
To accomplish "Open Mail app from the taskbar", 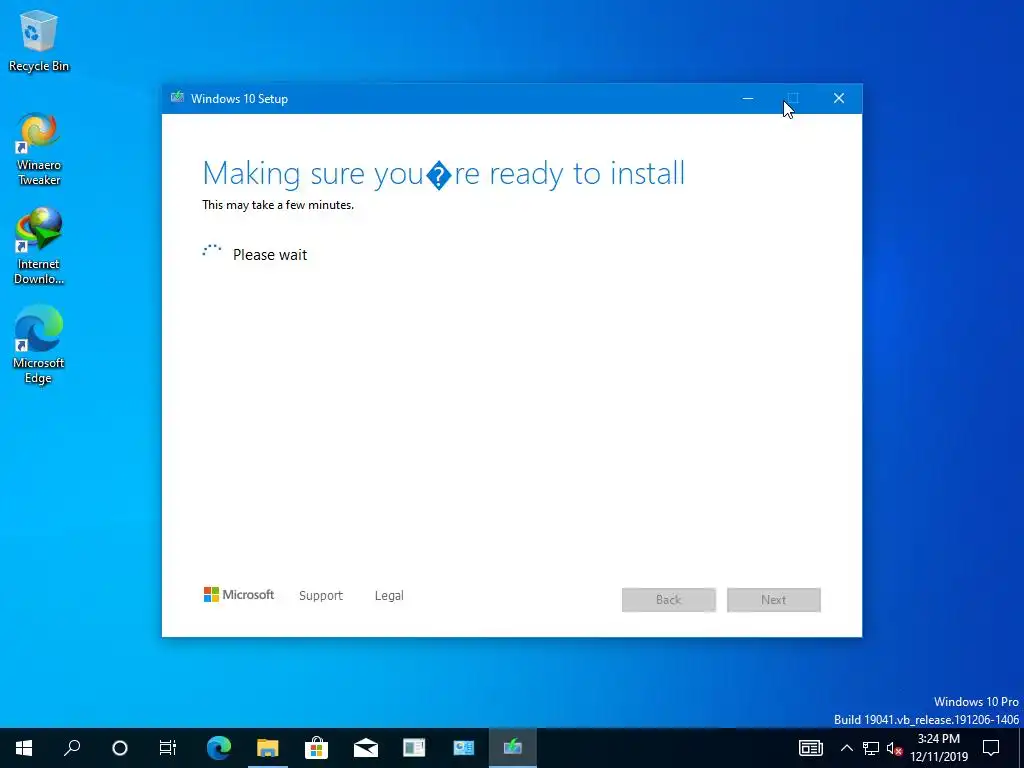I will tap(366, 748).
